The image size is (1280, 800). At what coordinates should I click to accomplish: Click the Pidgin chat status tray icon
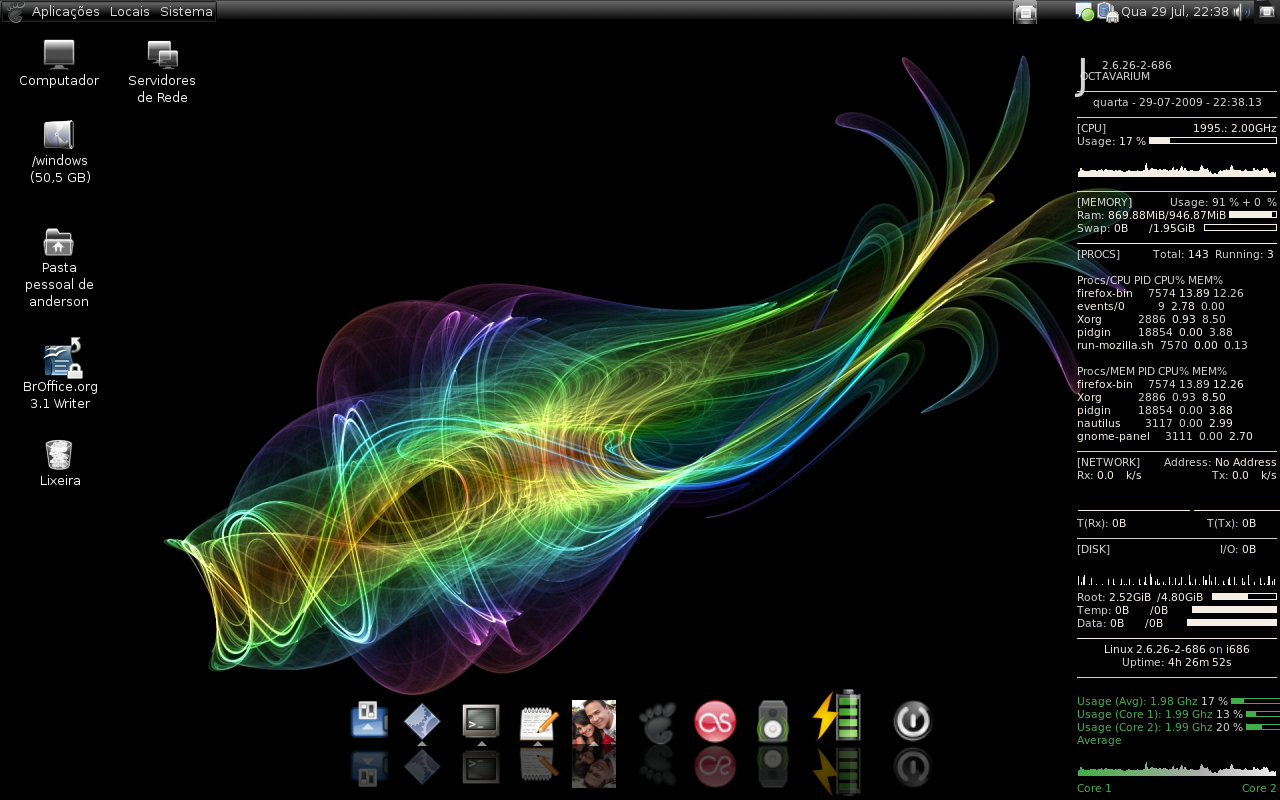coord(1084,12)
